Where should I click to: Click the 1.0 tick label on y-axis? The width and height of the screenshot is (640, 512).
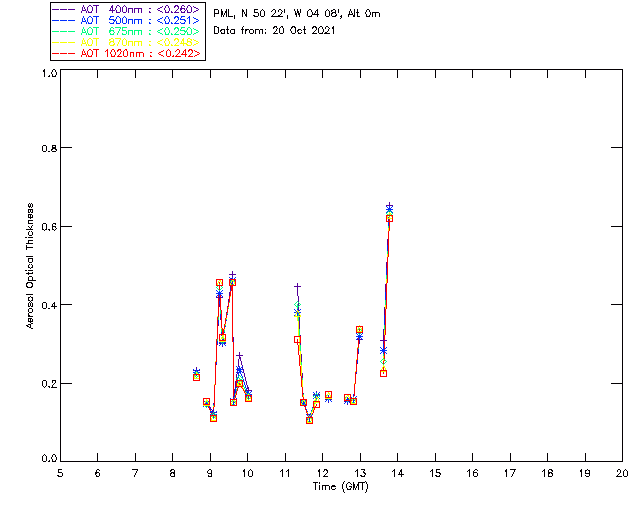[x=46, y=74]
